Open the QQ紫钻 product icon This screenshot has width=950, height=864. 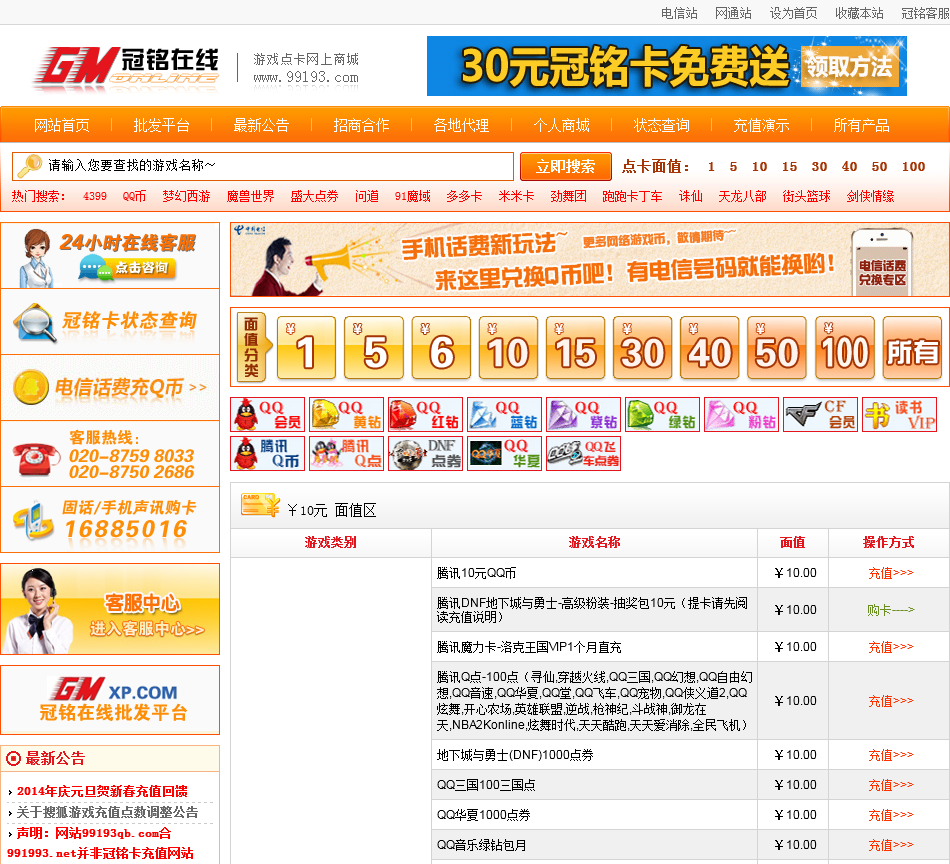(x=583, y=414)
